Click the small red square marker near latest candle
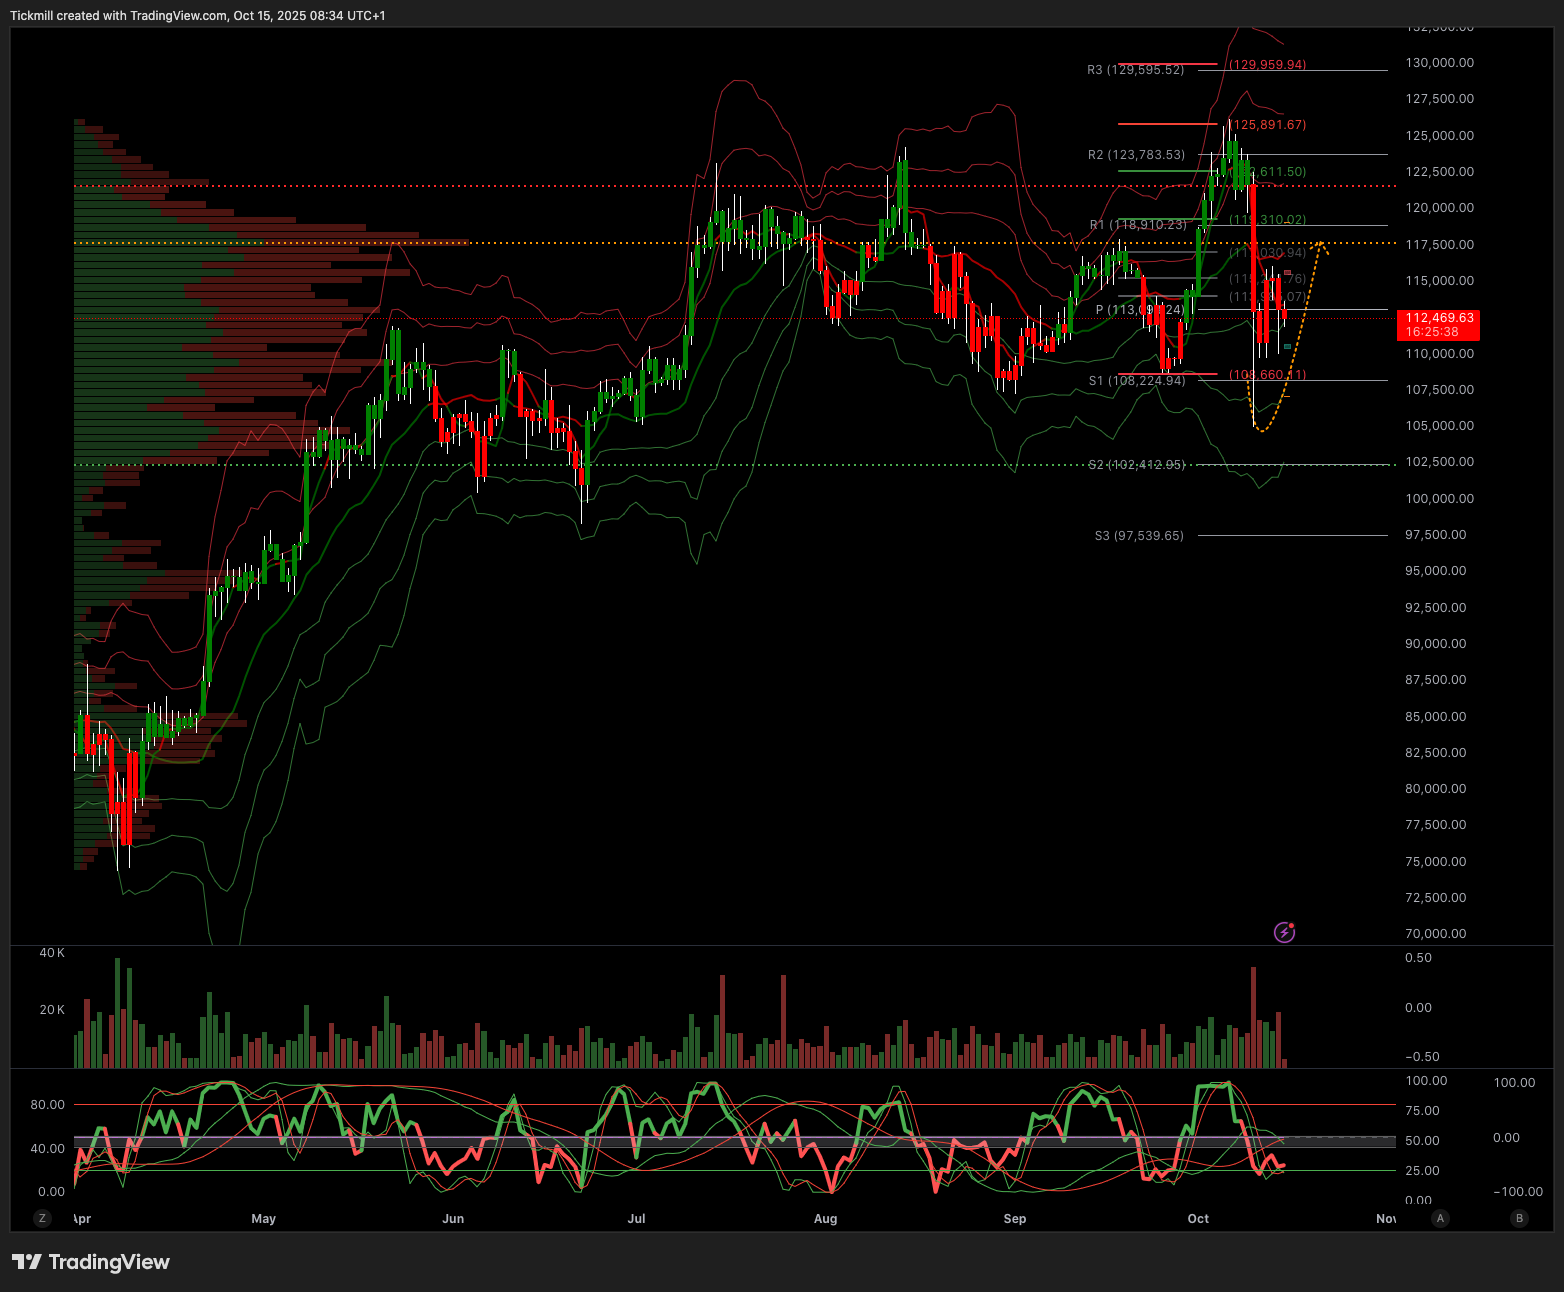Viewport: 1564px width, 1292px height. point(1288,272)
